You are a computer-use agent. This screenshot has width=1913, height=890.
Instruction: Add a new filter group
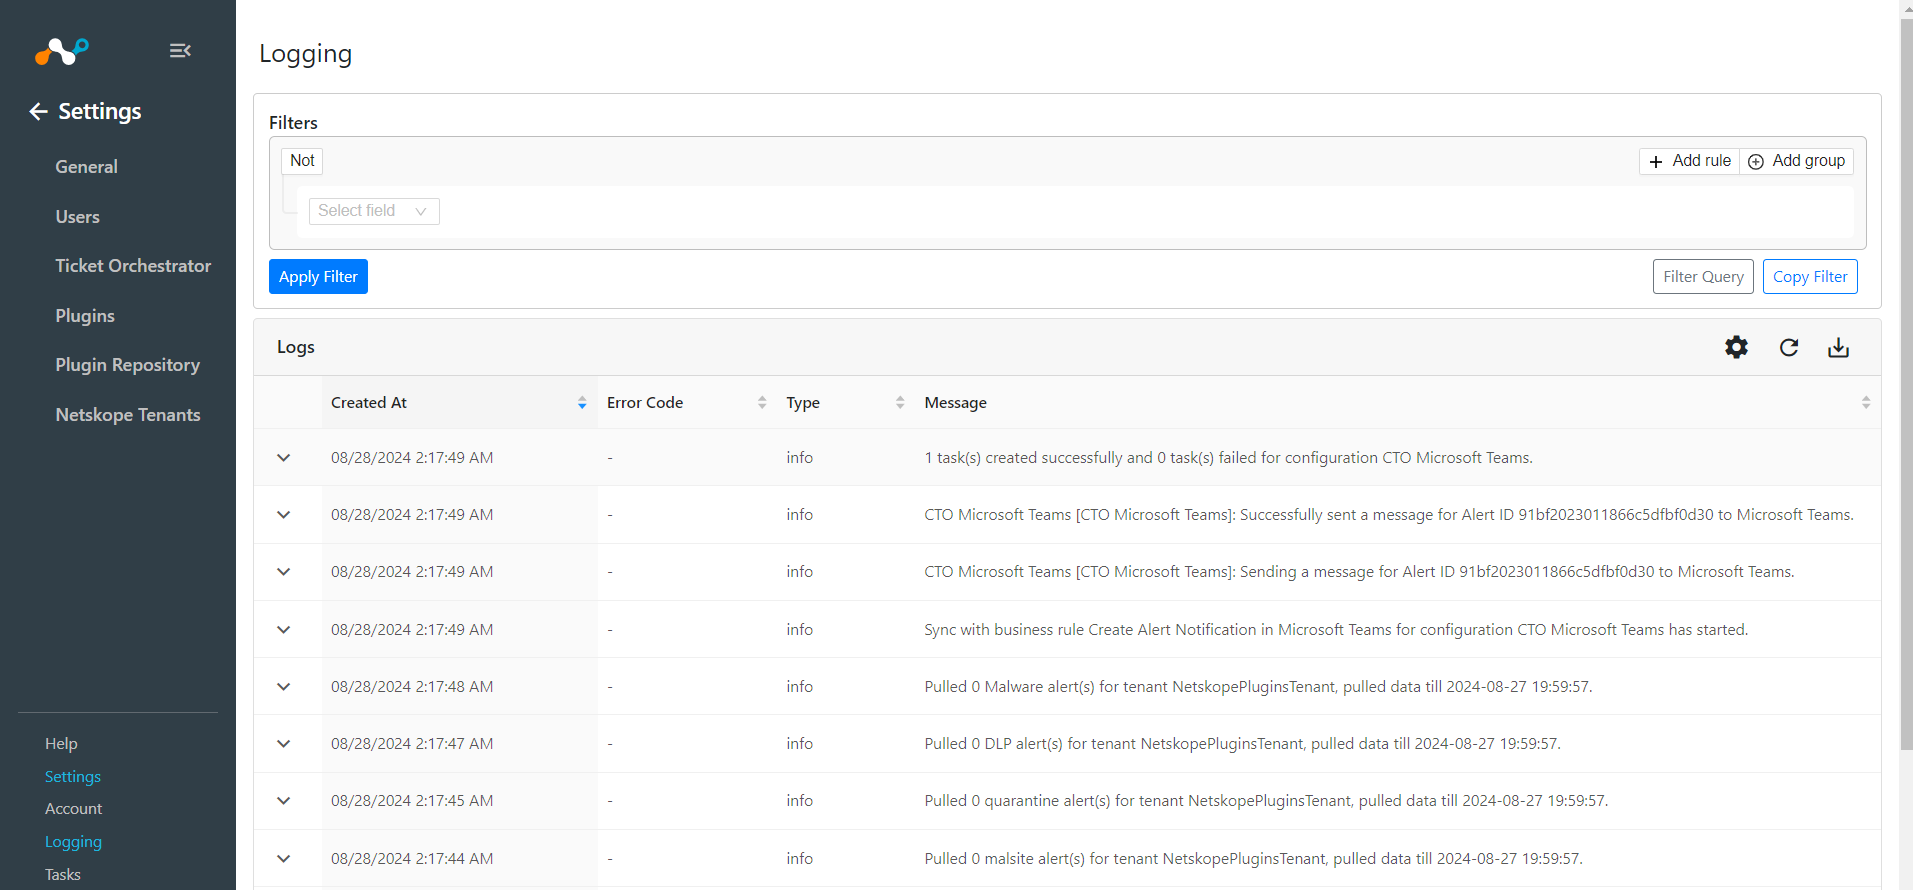click(1797, 161)
